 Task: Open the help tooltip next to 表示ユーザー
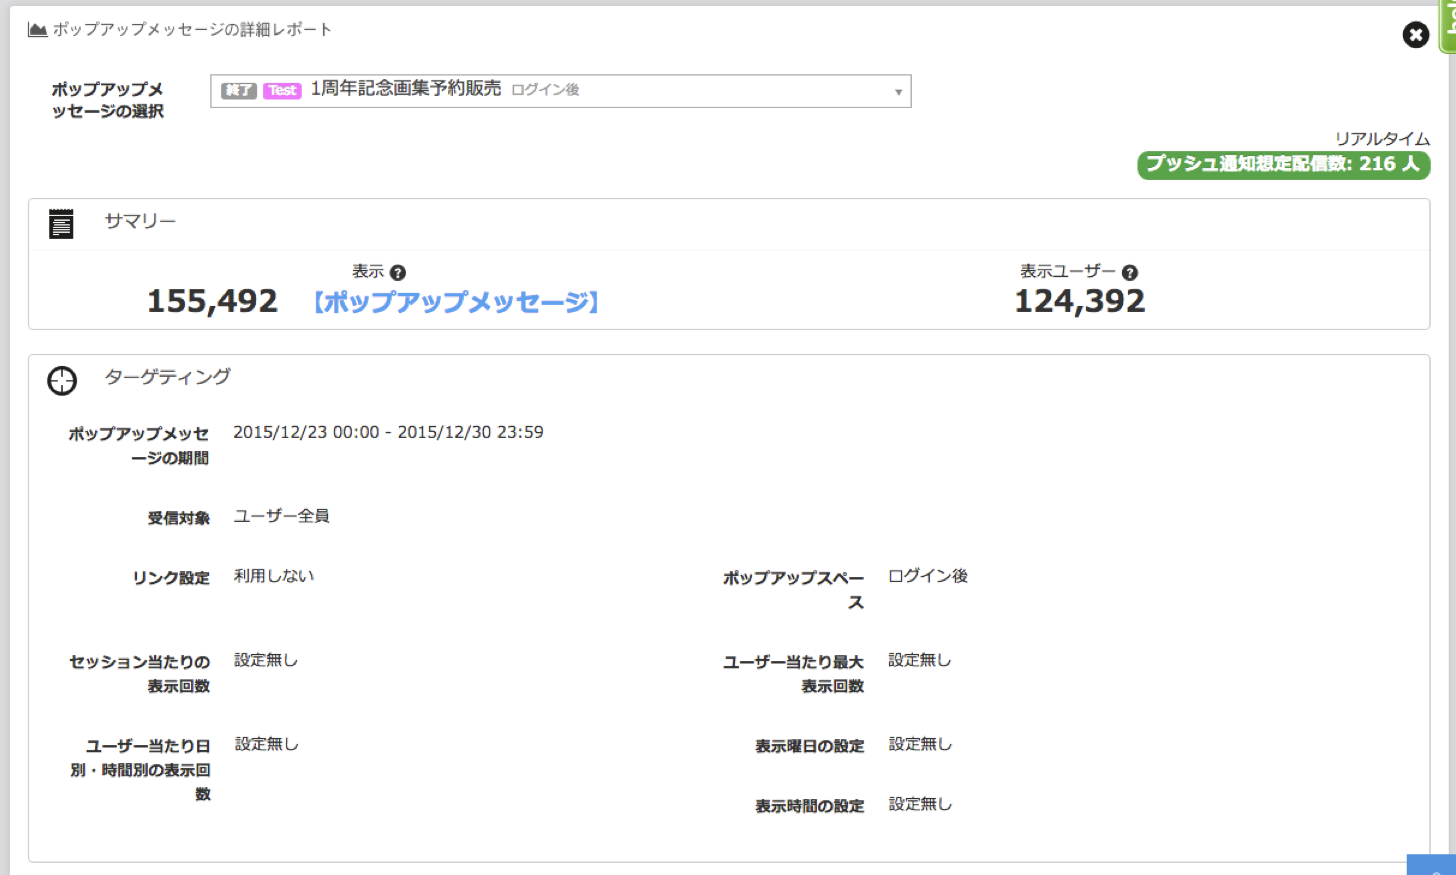point(1130,273)
